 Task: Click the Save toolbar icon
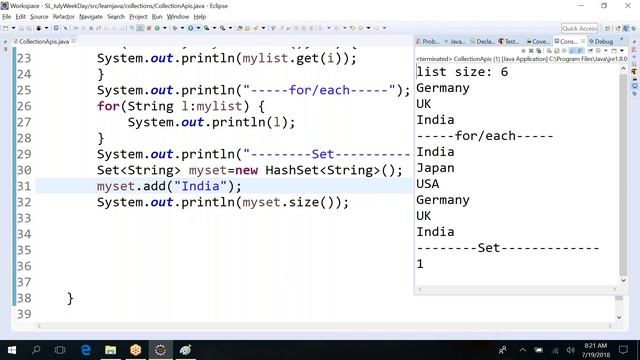(x=22, y=28)
